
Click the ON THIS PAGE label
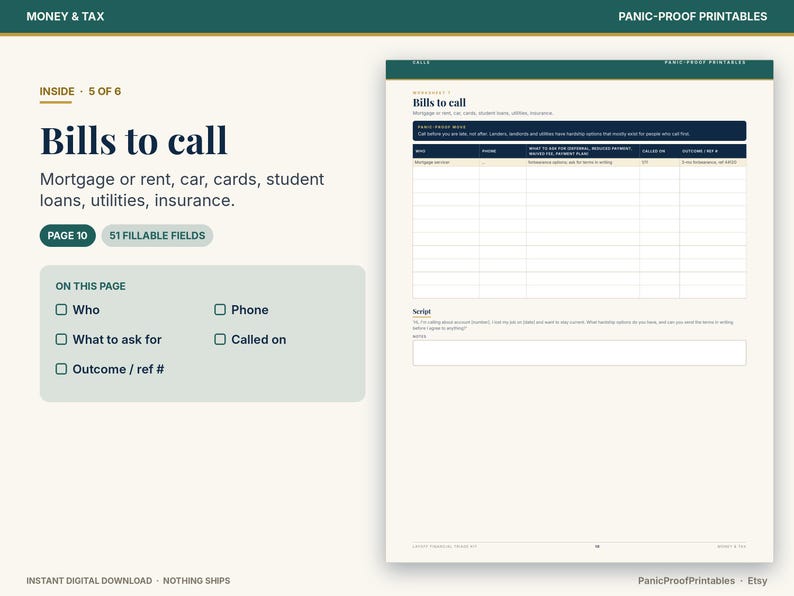point(91,286)
